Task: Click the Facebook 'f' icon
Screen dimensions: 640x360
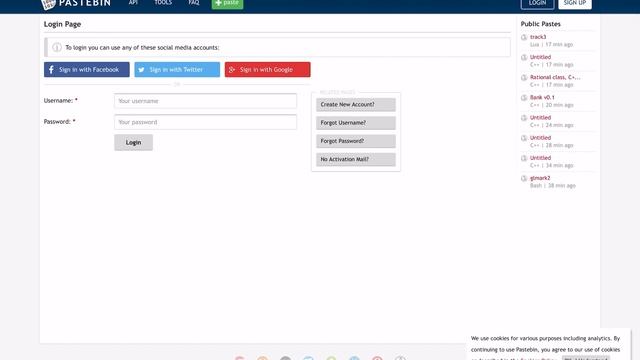Action: [51, 70]
